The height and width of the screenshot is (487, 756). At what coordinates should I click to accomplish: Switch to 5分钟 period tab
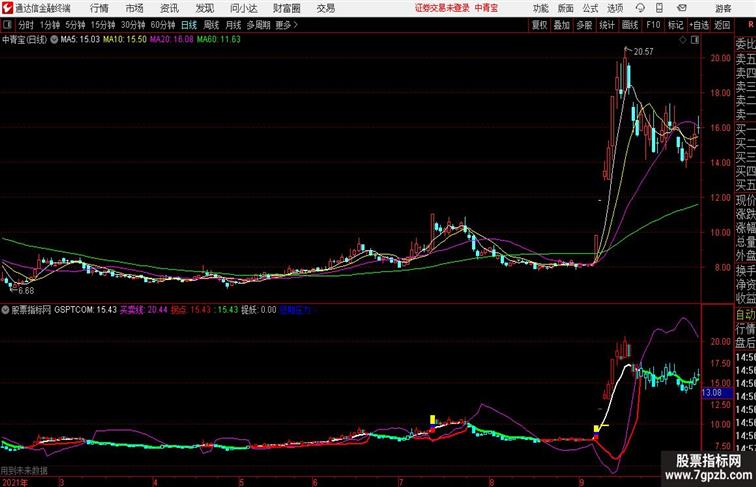coord(75,25)
